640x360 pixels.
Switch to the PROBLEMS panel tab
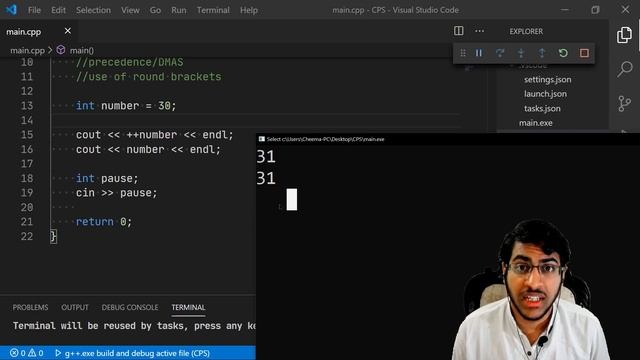coord(30,307)
